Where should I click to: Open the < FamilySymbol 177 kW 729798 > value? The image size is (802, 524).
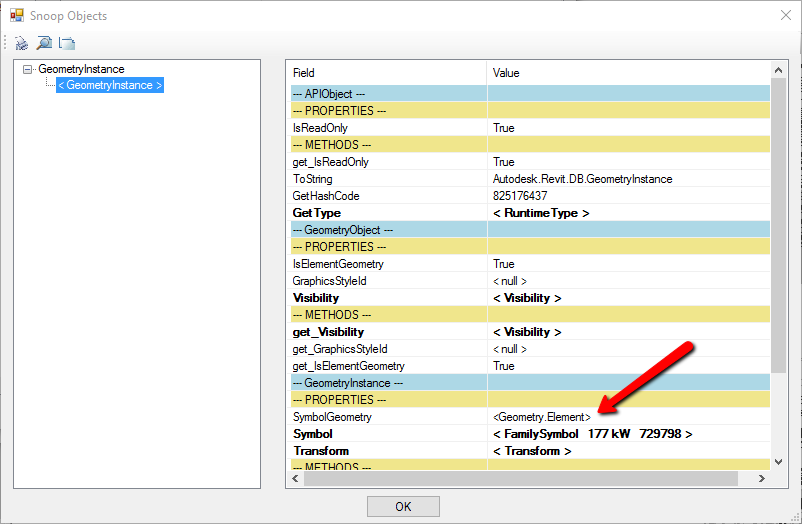(592, 434)
